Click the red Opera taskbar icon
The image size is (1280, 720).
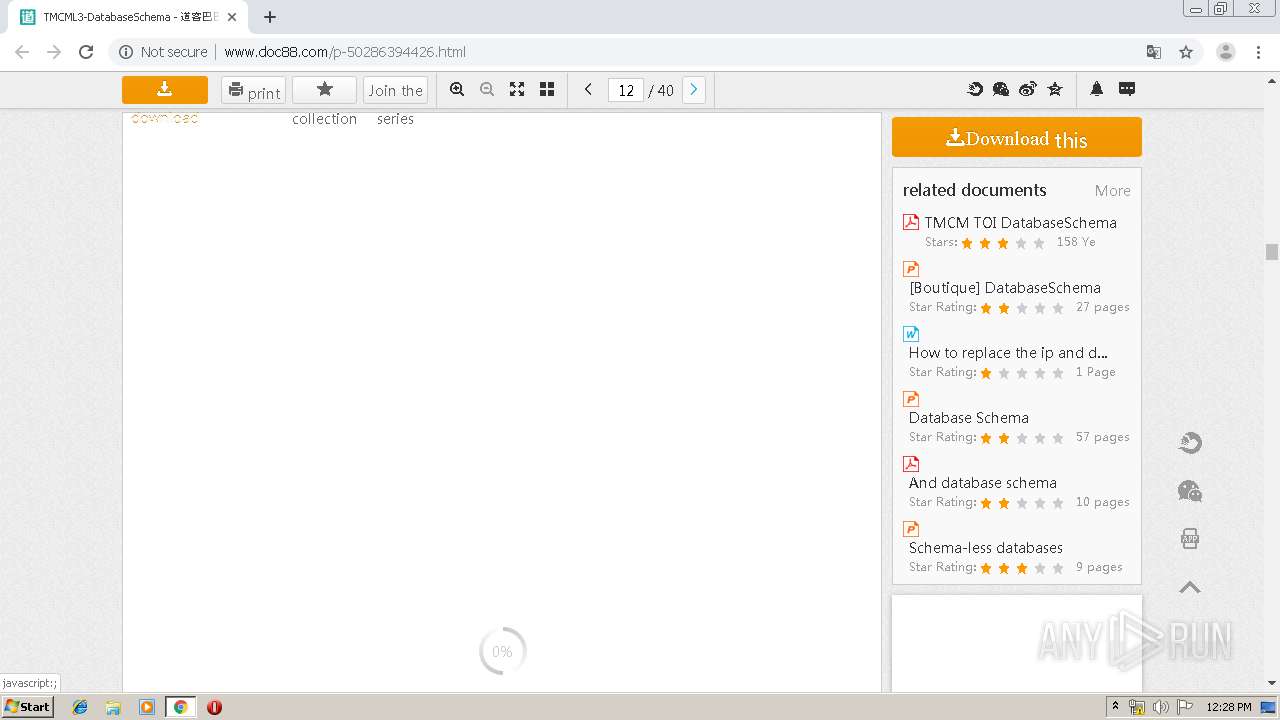[x=214, y=707]
